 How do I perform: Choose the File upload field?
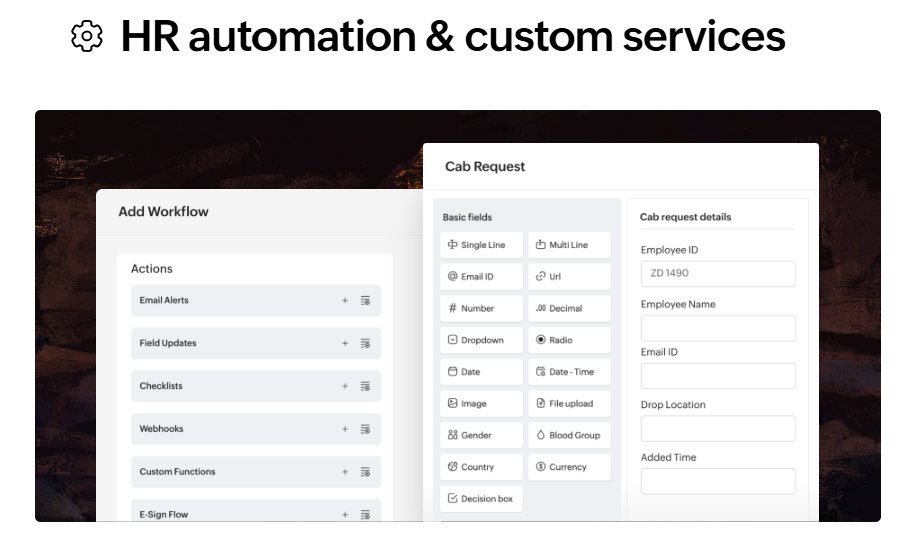coord(569,404)
